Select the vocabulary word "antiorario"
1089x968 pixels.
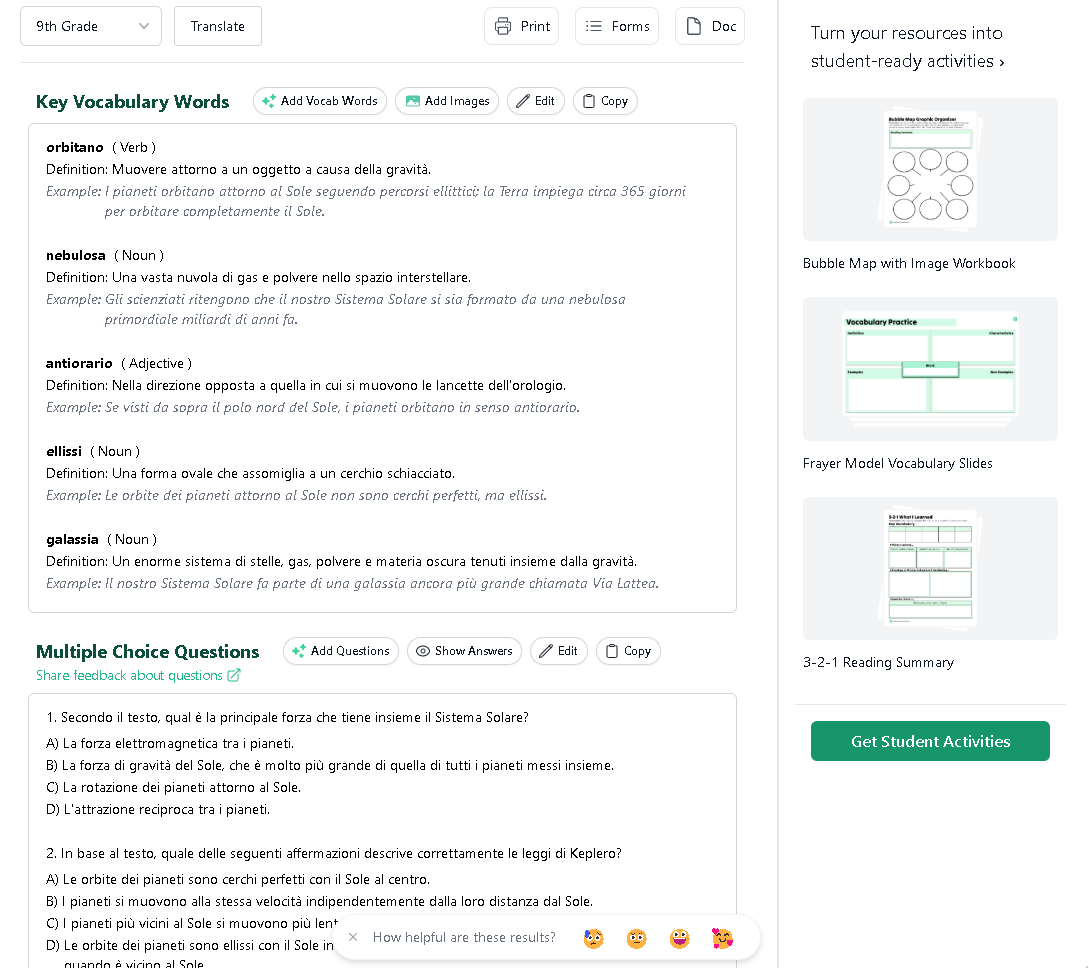tap(79, 363)
